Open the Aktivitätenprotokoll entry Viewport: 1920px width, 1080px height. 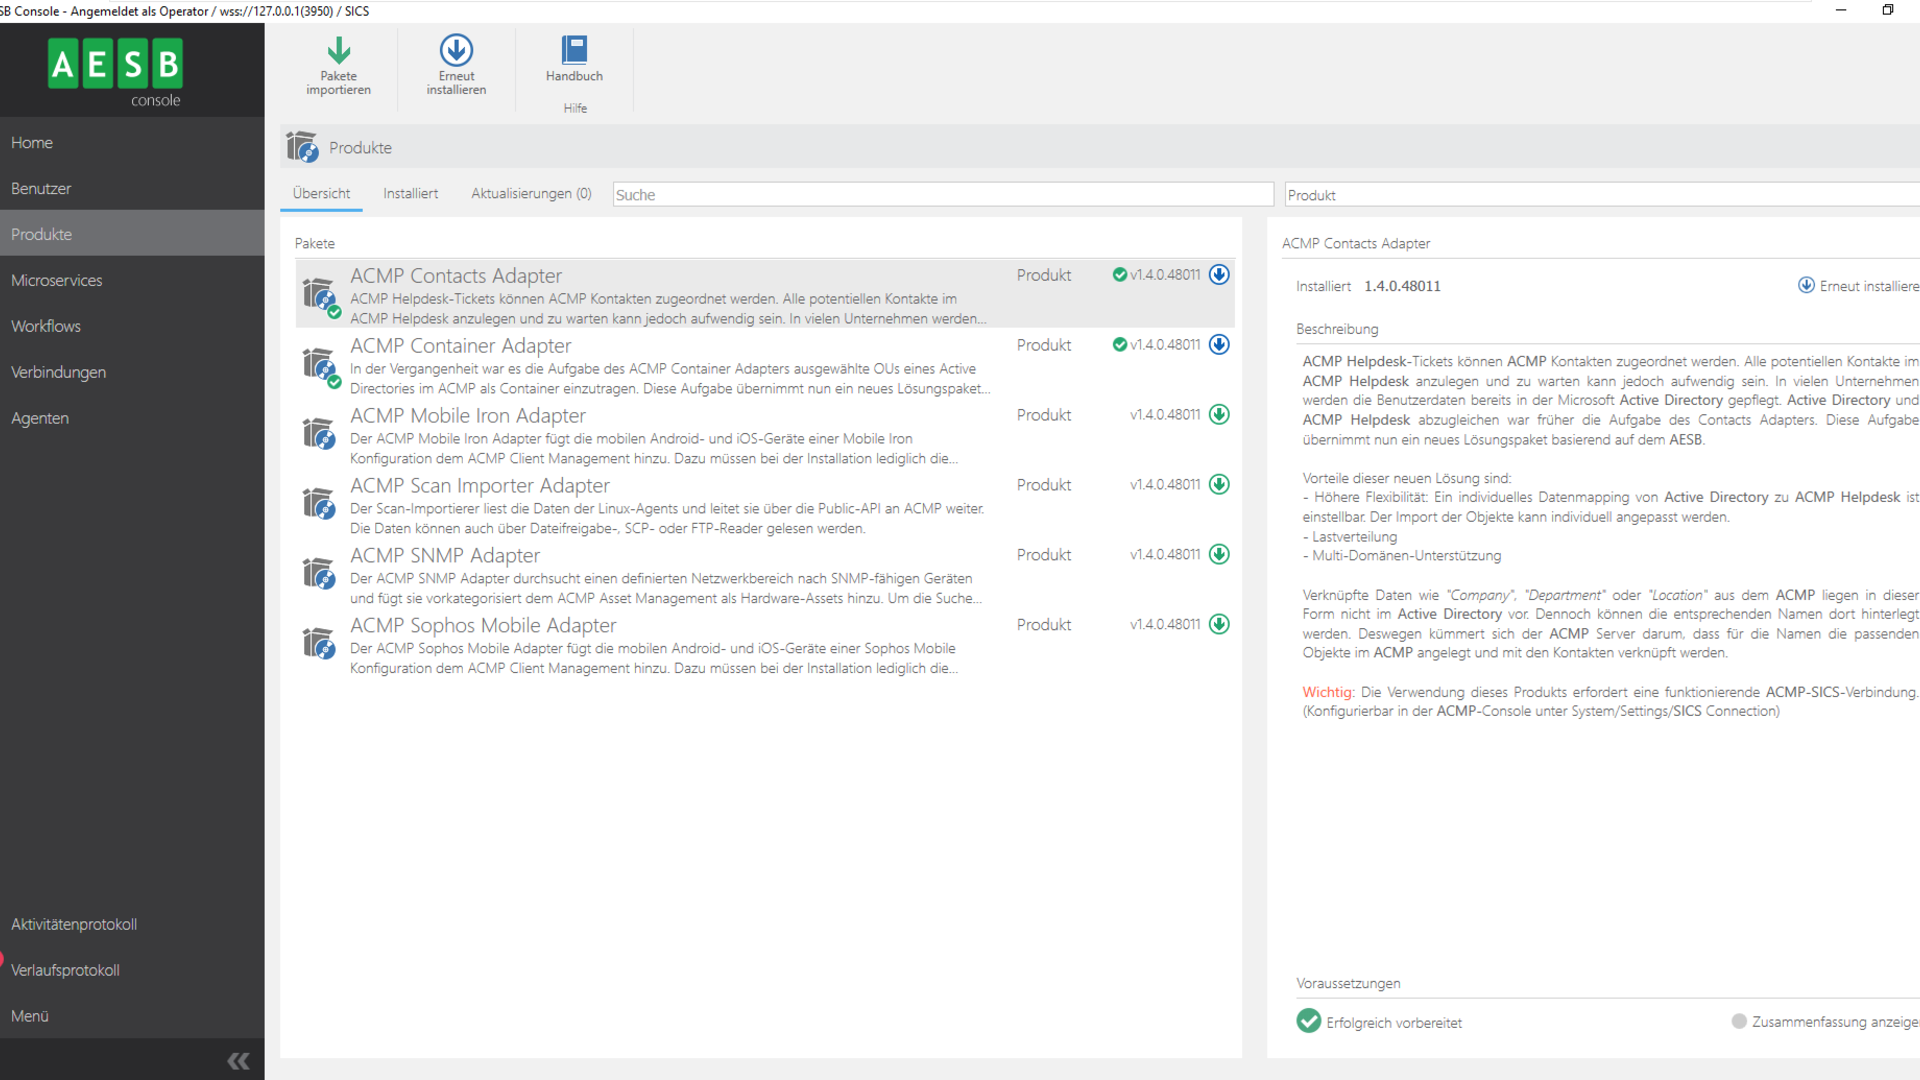(132, 925)
